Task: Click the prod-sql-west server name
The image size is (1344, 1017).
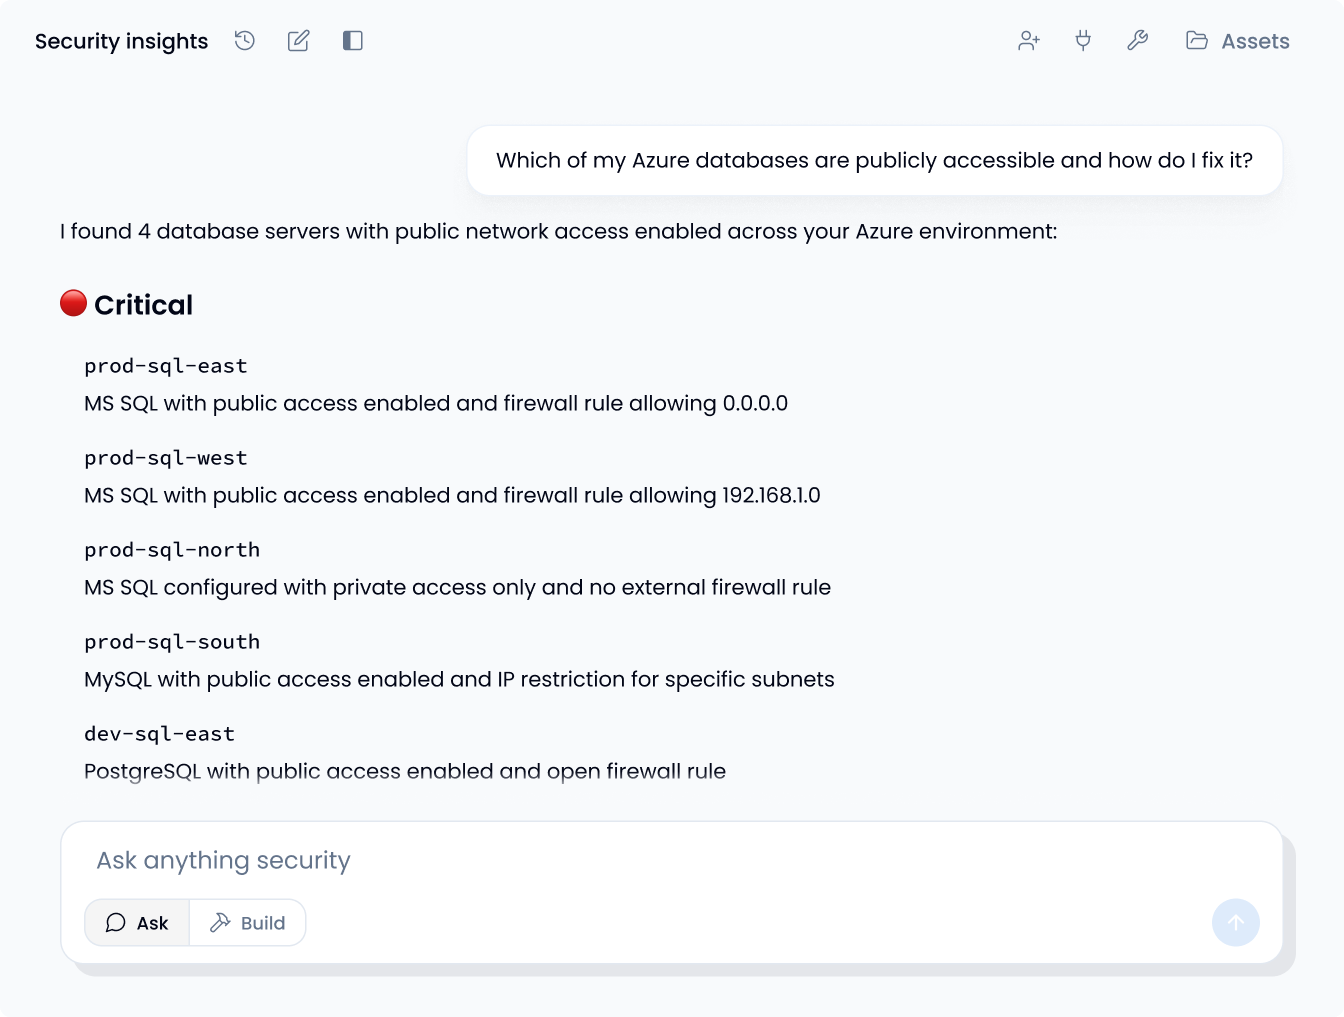Action: point(166,458)
